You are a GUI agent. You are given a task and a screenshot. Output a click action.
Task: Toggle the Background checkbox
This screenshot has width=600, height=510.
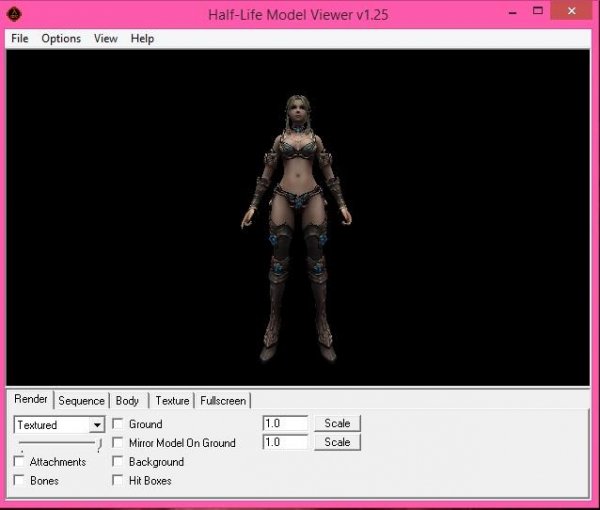click(118, 461)
